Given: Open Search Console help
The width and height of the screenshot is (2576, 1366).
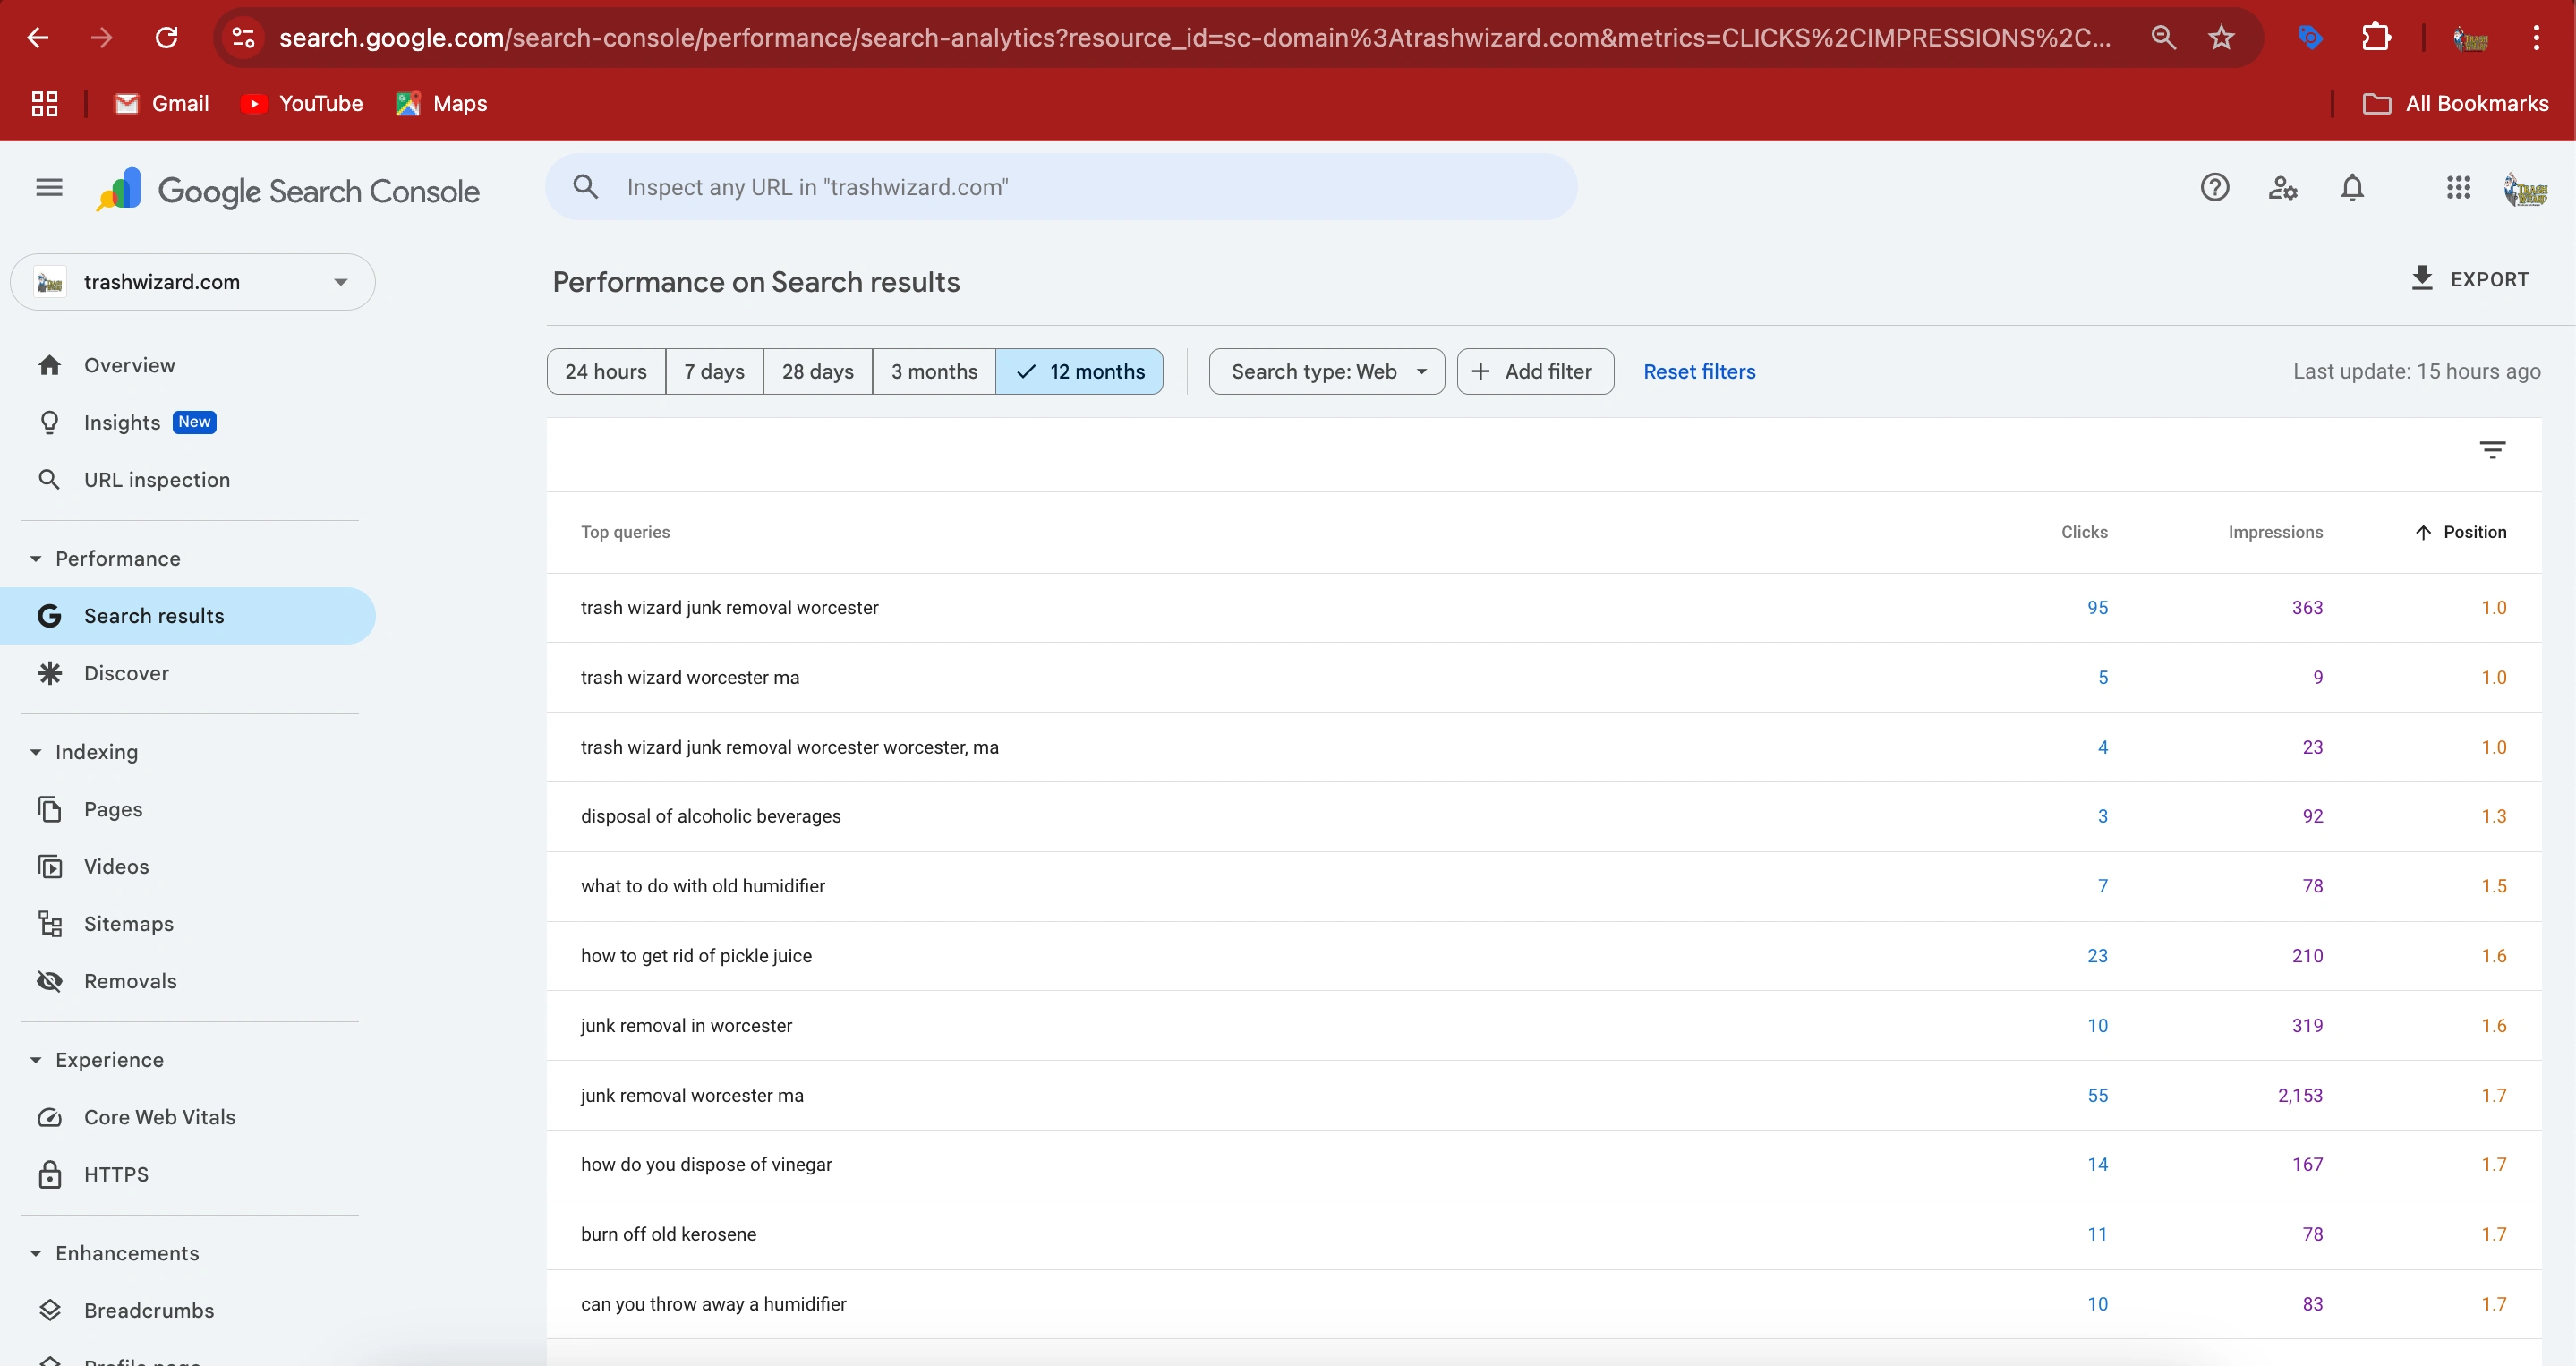Looking at the screenshot, I should pyautogui.click(x=2215, y=188).
